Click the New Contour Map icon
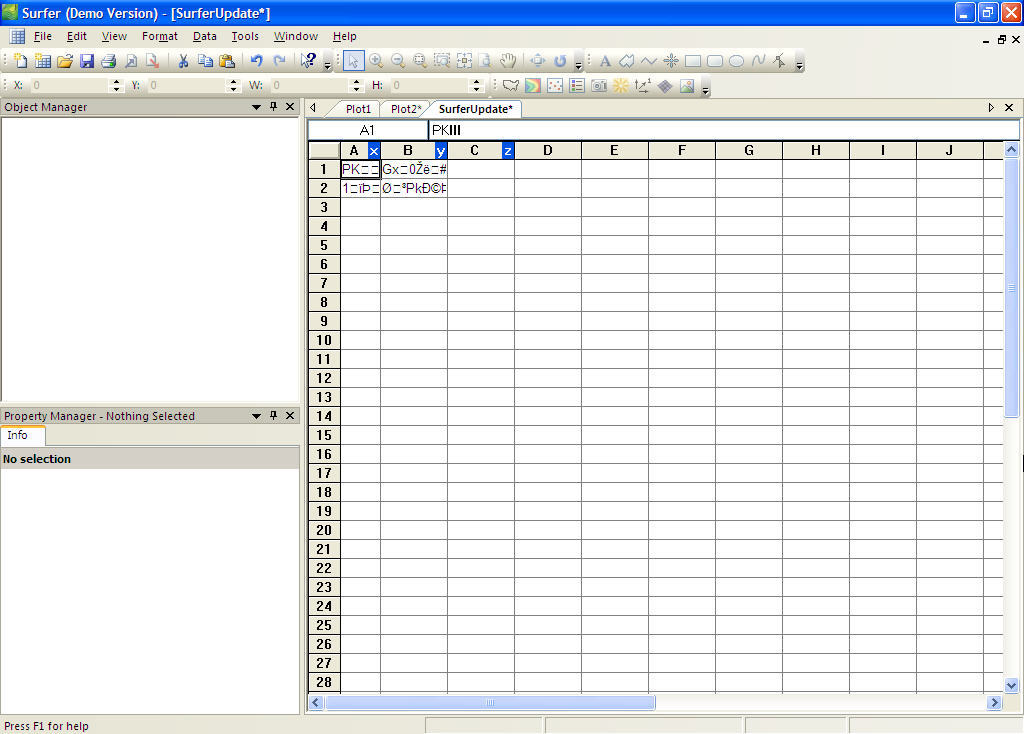This screenshot has height=734, width=1024. [x=533, y=86]
